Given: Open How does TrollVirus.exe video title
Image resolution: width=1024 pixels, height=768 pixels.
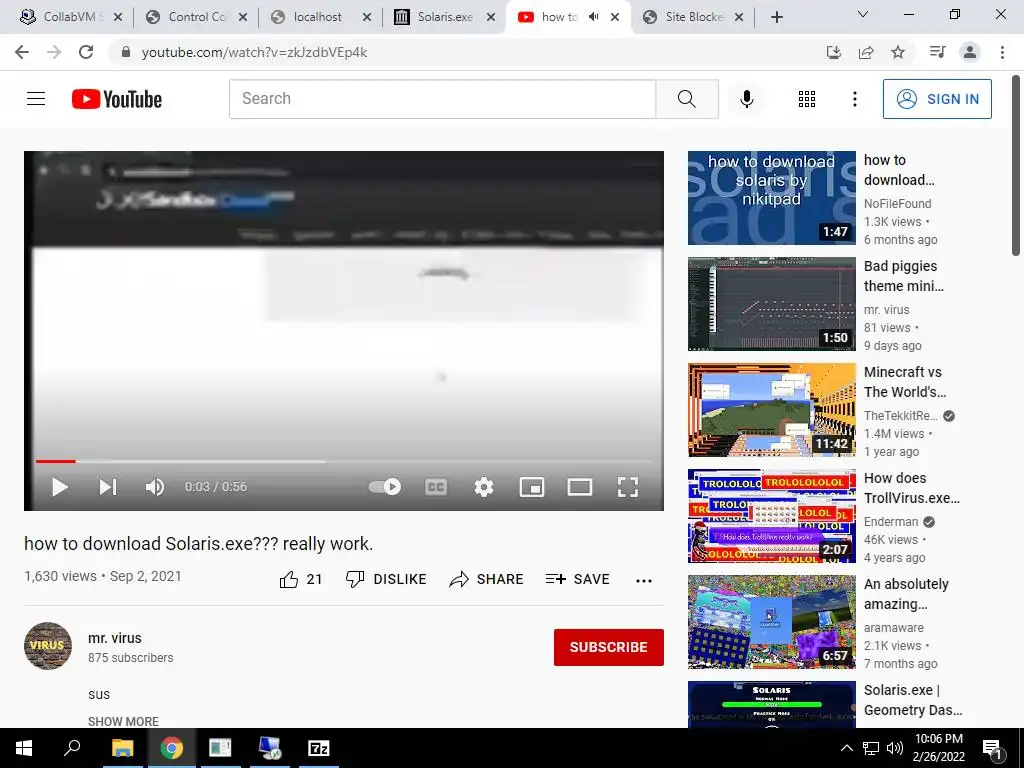Looking at the screenshot, I should [x=912, y=488].
